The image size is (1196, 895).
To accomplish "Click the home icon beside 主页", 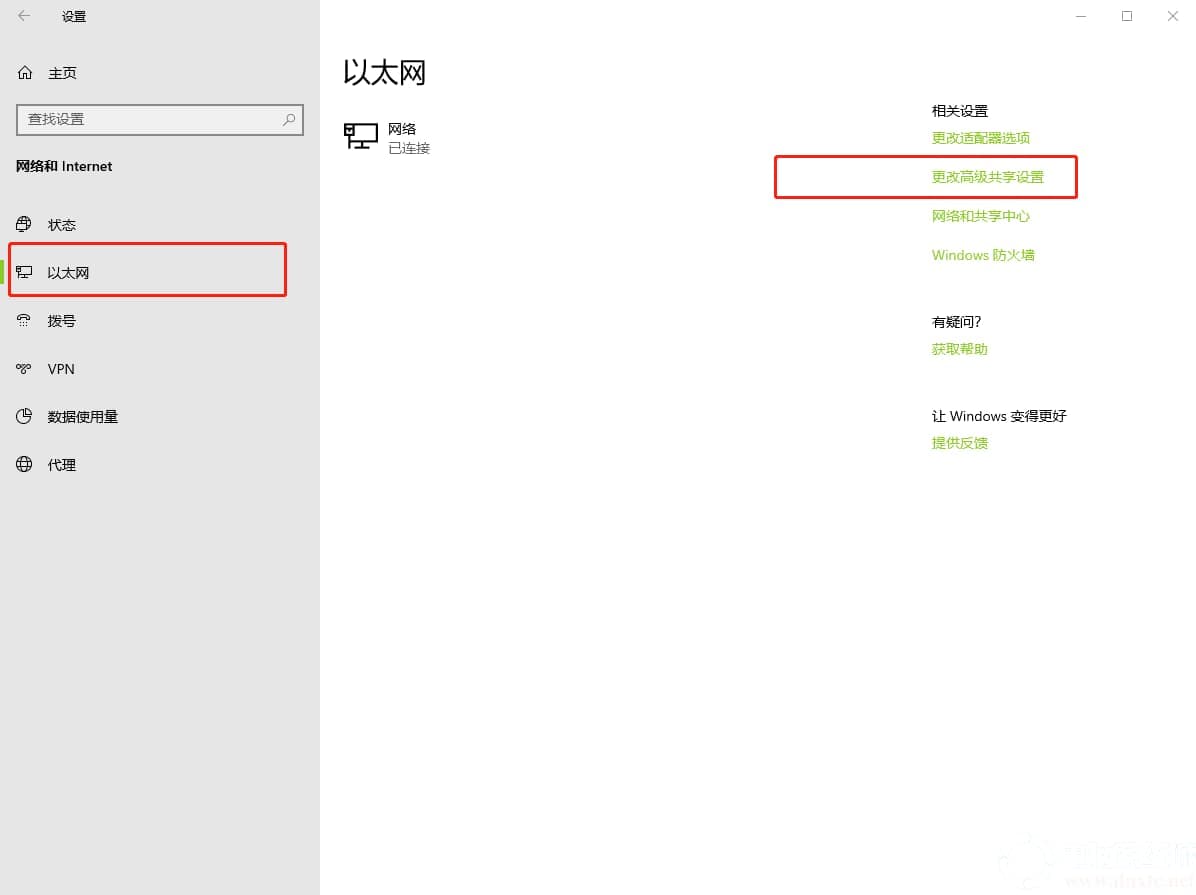I will tap(24, 72).
